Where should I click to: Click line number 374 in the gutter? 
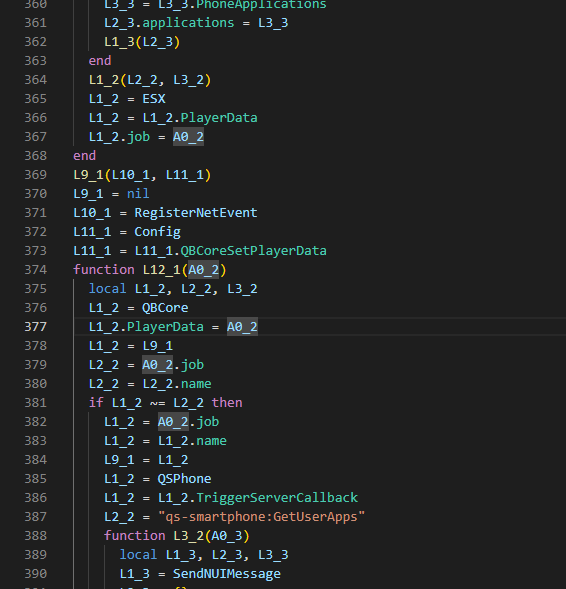36,269
